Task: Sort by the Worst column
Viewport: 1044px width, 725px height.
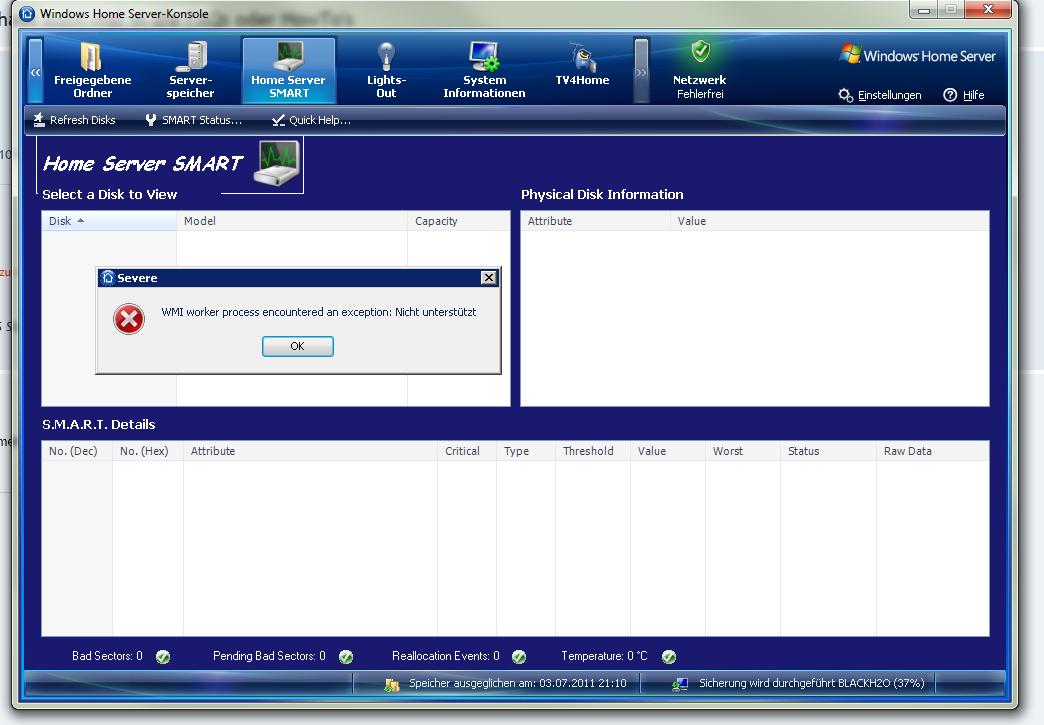Action: click(x=743, y=451)
